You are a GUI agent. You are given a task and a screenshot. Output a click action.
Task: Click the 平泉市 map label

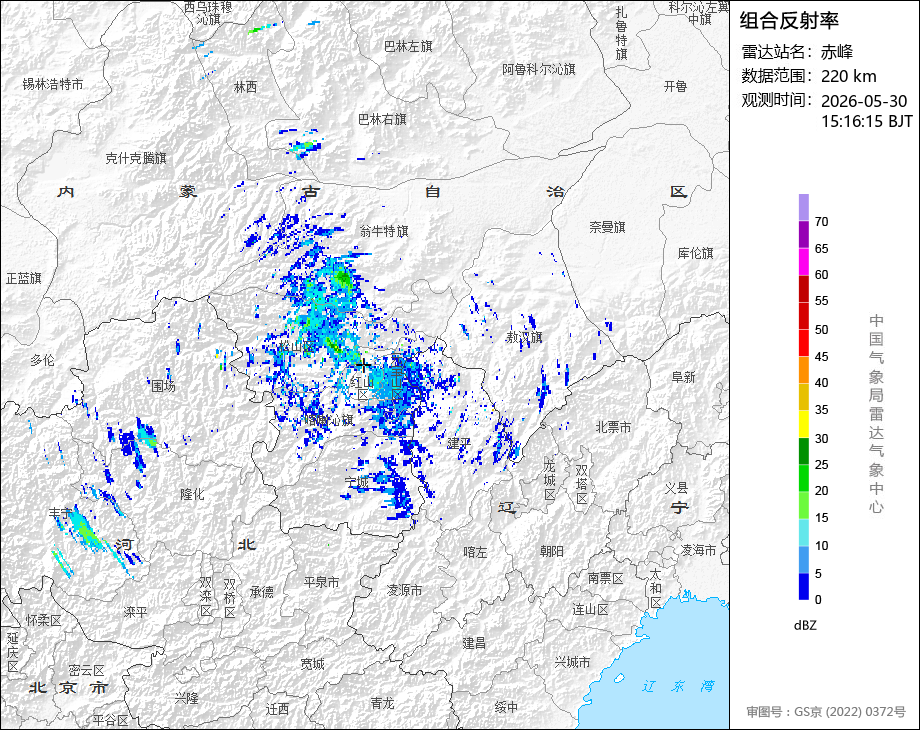click(322, 582)
